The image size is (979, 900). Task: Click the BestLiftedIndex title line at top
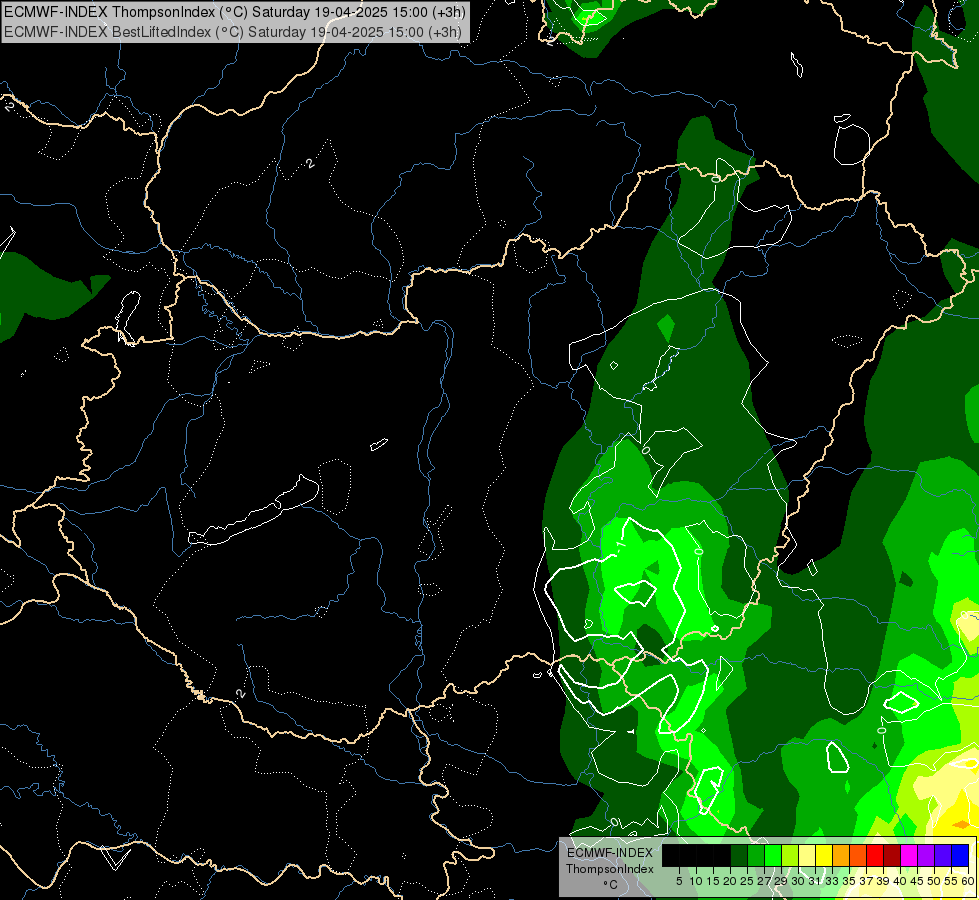[x=233, y=32]
